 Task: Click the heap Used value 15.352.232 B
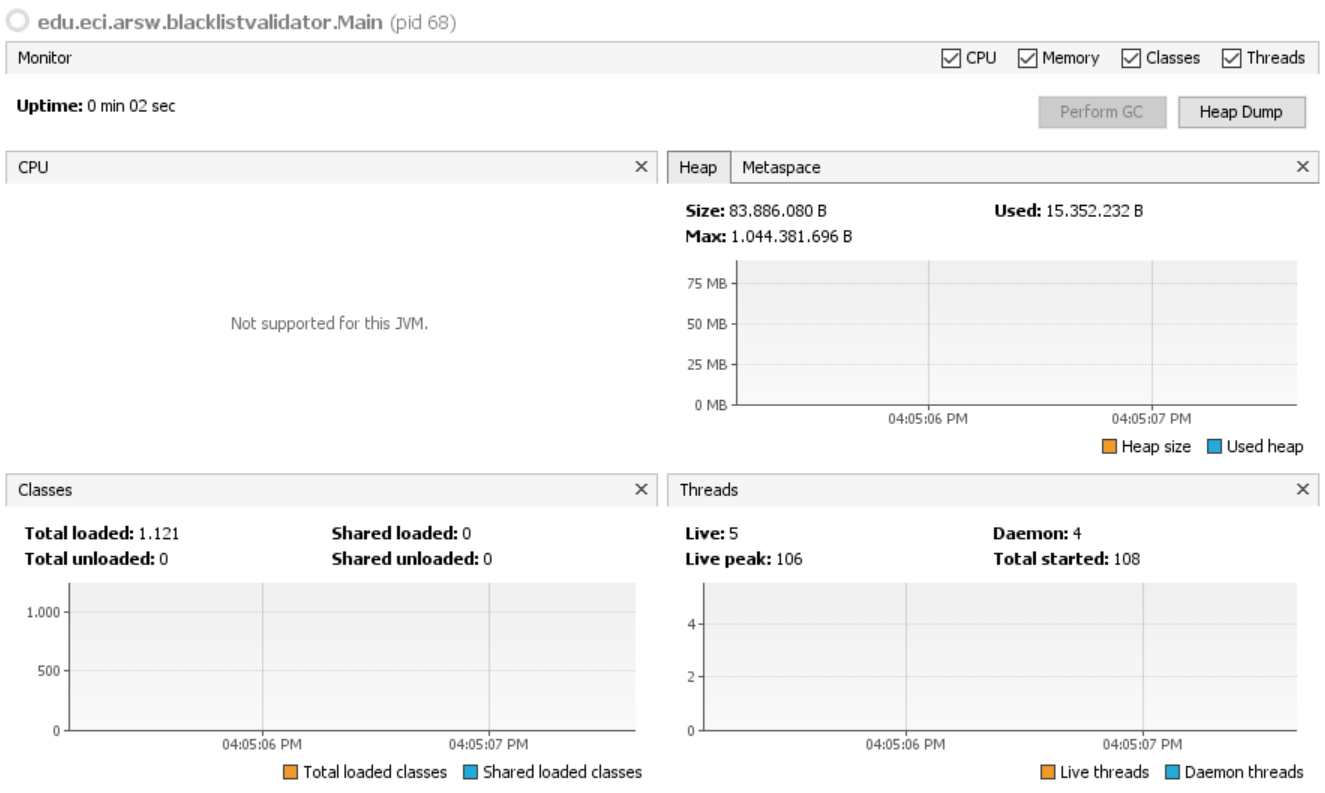[x=1093, y=211]
